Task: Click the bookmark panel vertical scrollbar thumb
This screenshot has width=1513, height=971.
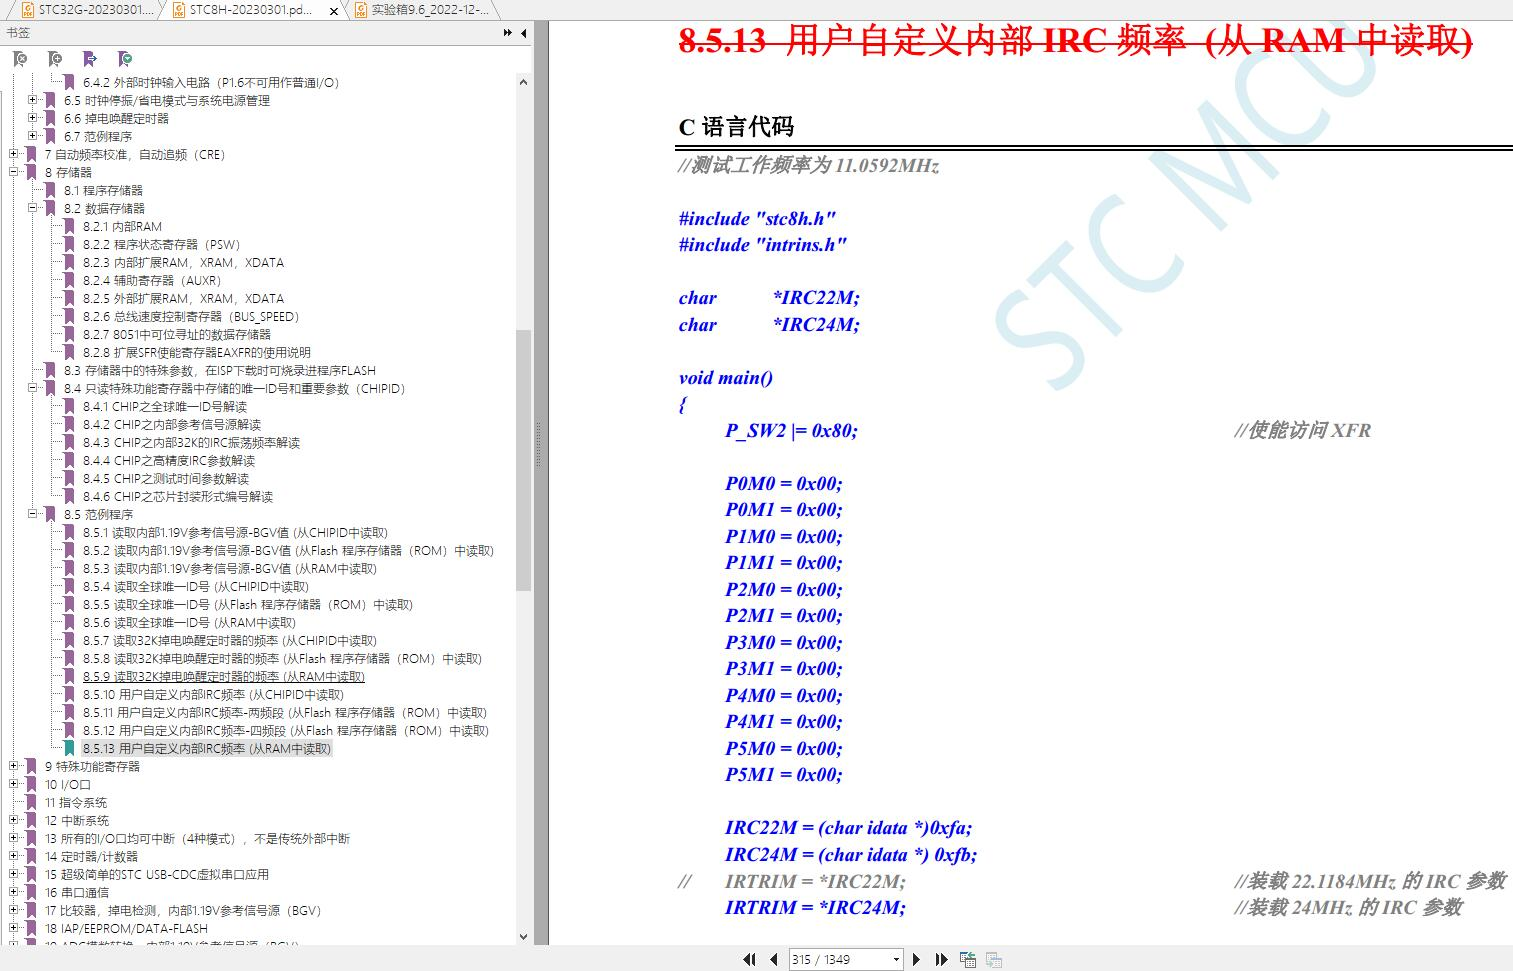Action: (523, 459)
